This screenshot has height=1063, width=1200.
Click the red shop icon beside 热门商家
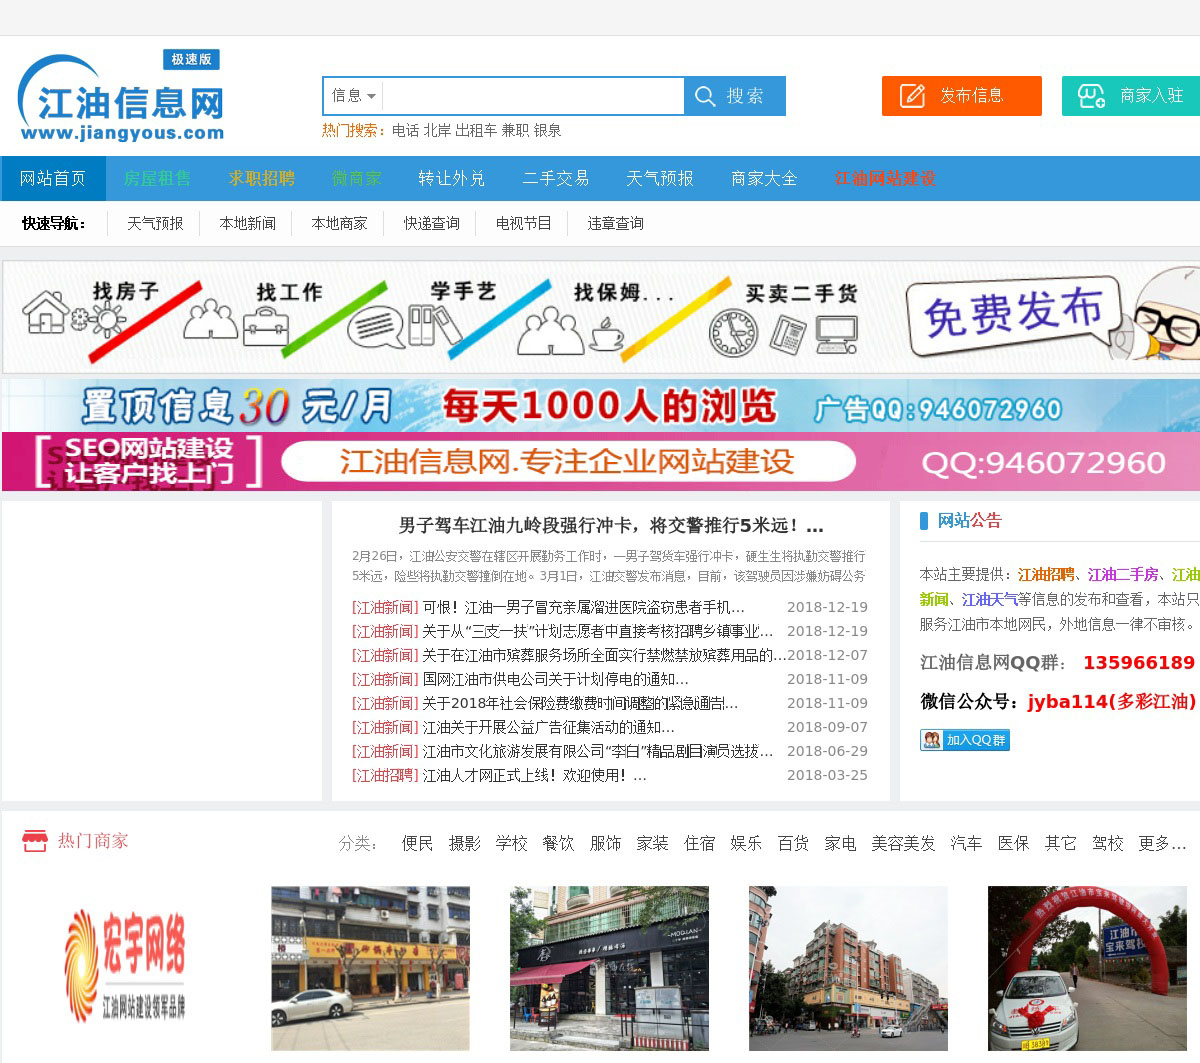[35, 841]
